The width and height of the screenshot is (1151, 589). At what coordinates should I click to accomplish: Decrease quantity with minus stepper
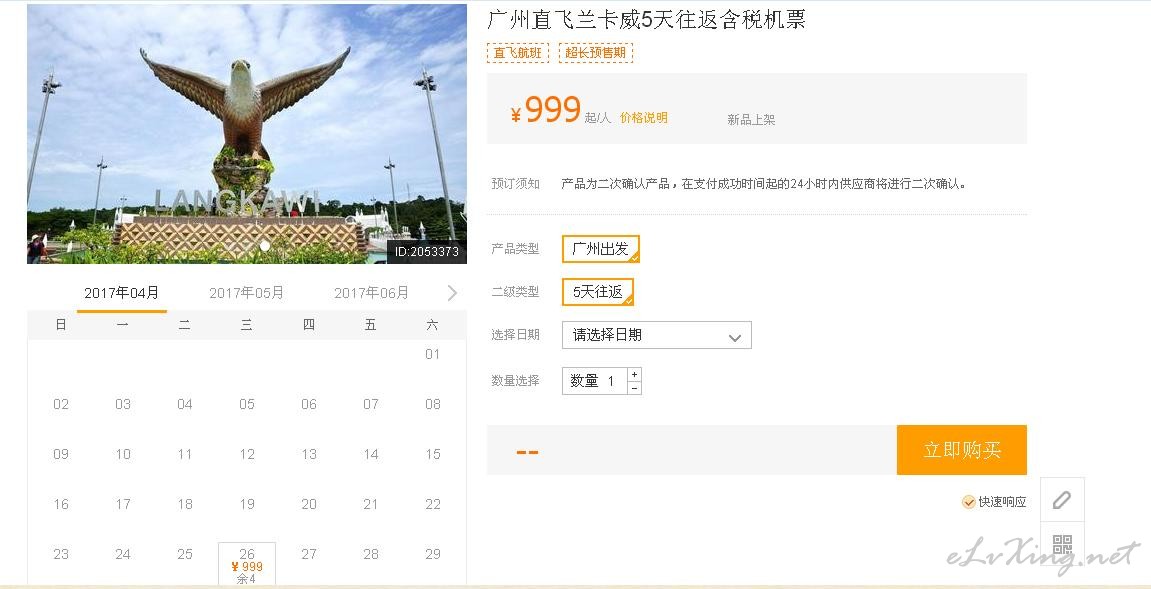(634, 388)
